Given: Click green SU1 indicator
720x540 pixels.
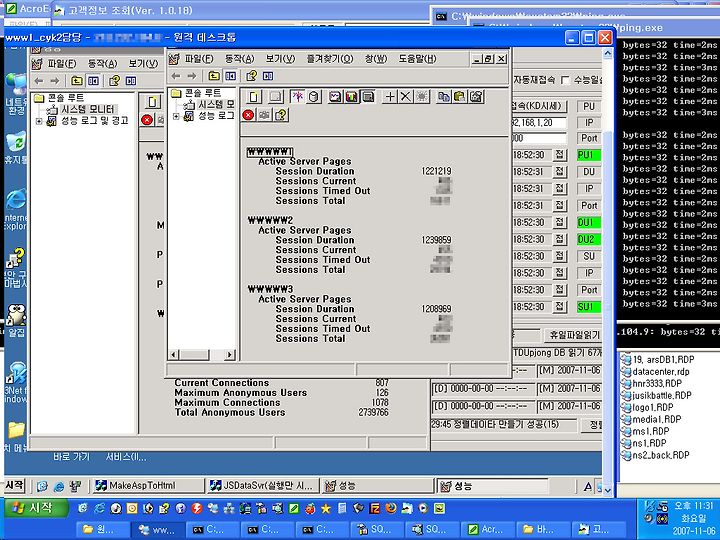Looking at the screenshot, I should pos(589,307).
